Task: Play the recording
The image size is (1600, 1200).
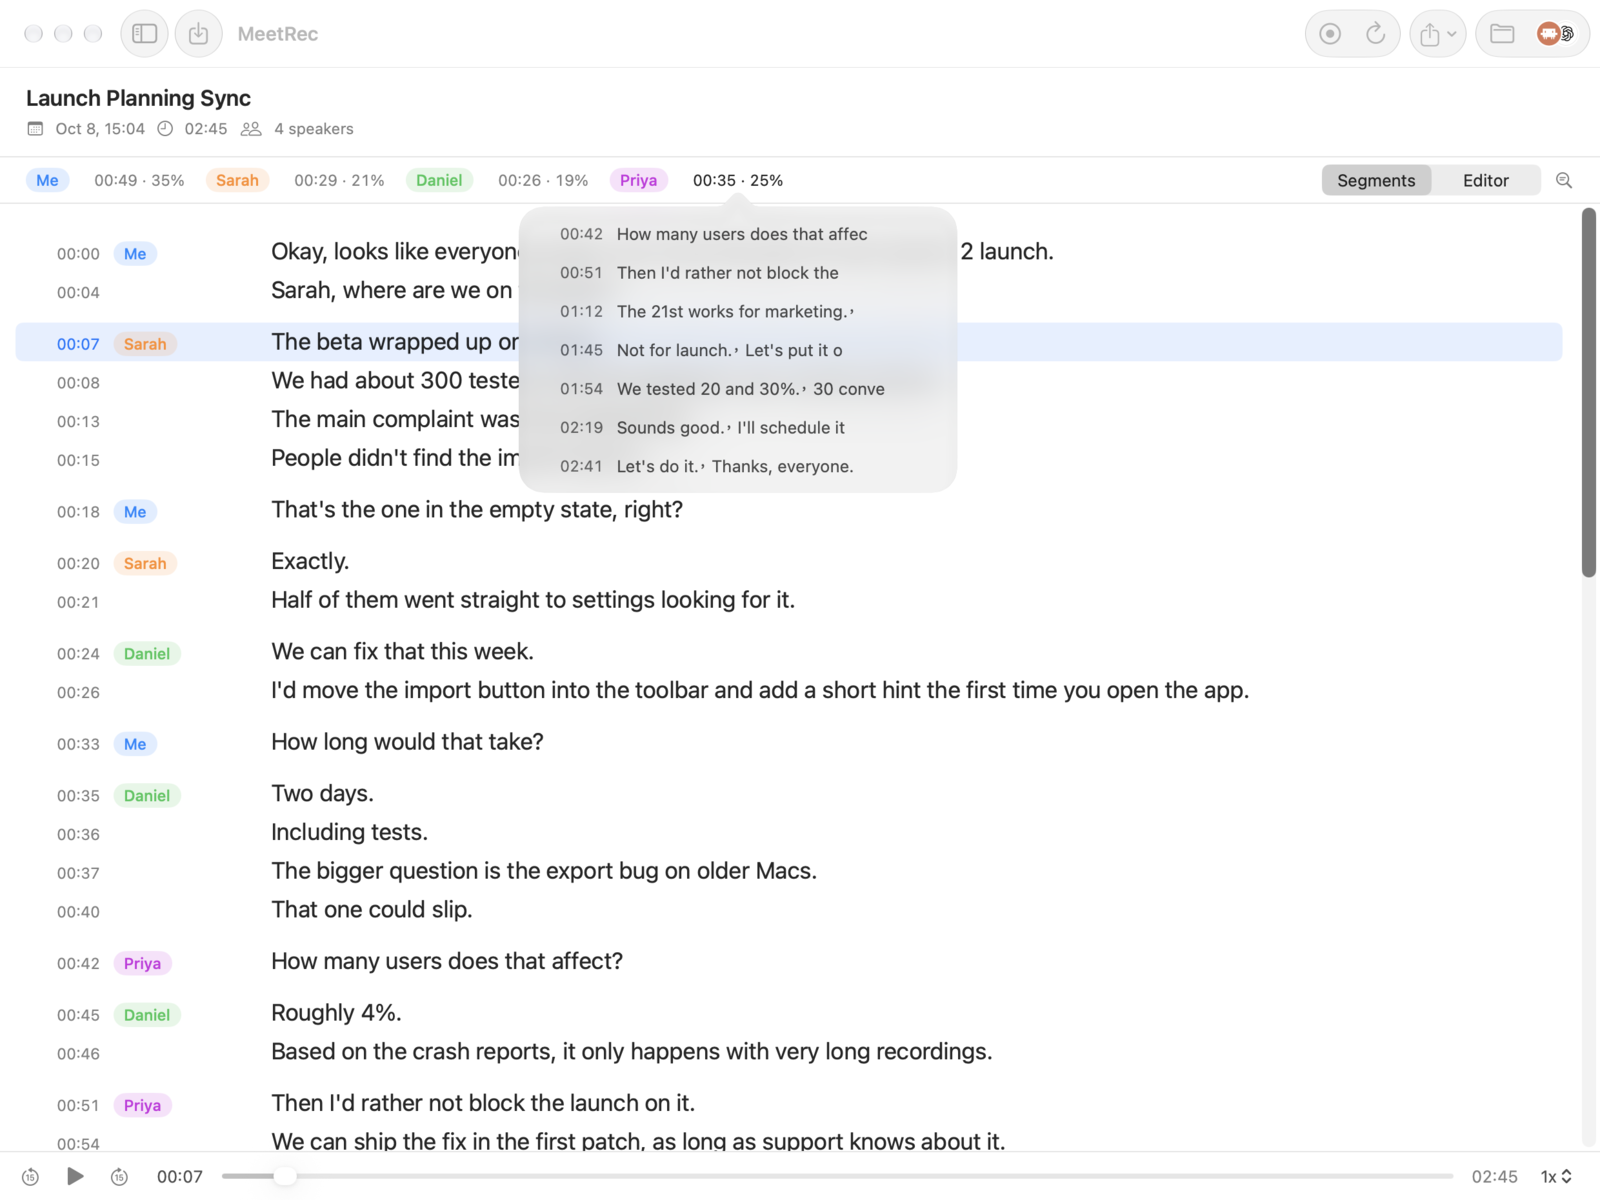Action: (x=75, y=1176)
